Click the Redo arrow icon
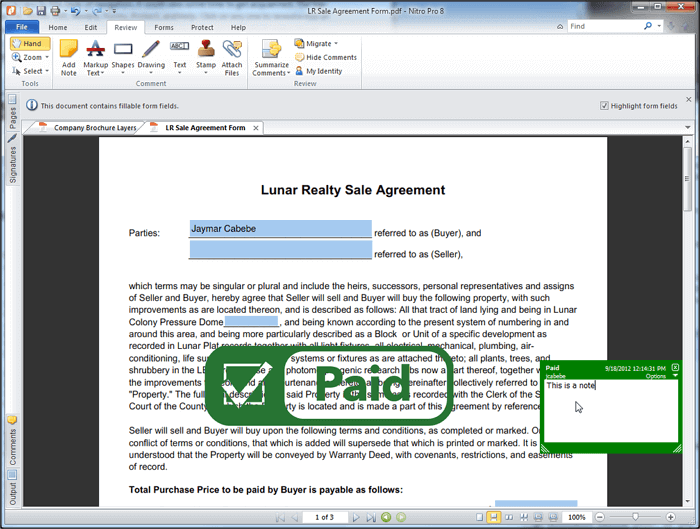700x529 pixels. pos(97,11)
